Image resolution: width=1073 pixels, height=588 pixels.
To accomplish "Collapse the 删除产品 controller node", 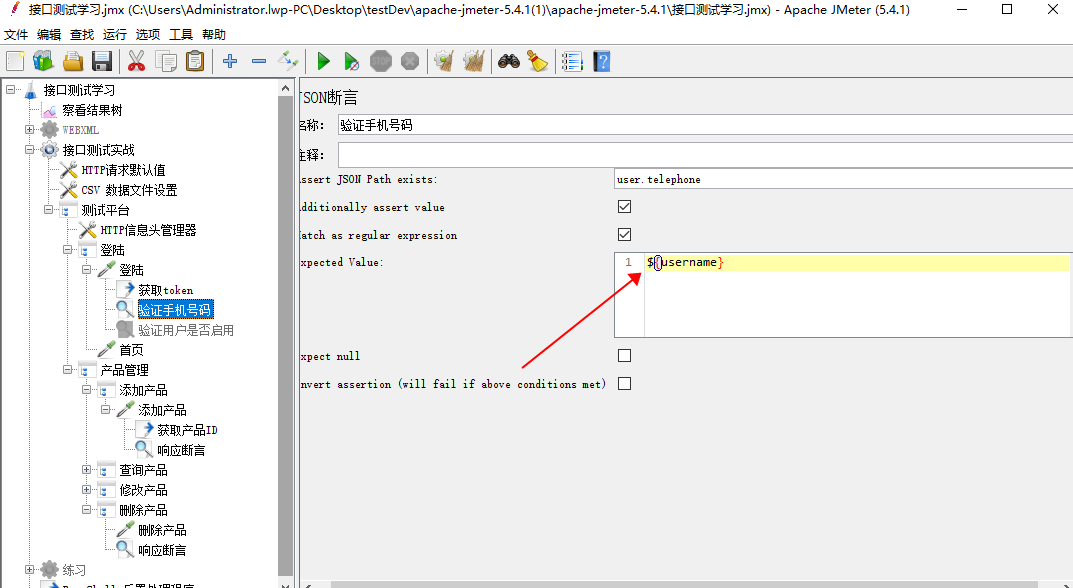I will (x=86, y=509).
